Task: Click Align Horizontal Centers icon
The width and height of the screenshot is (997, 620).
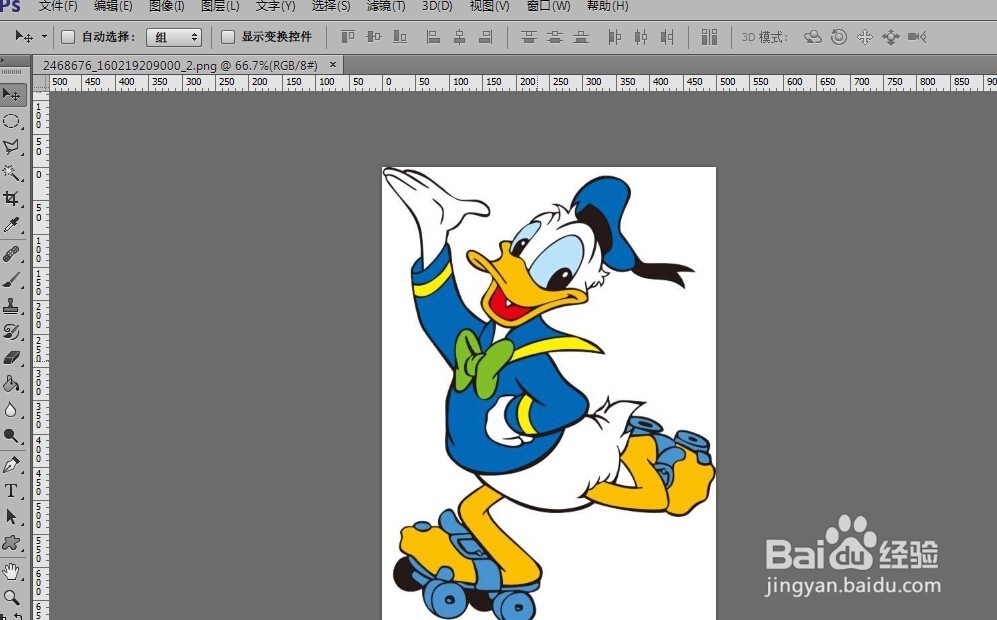Action: click(x=459, y=37)
